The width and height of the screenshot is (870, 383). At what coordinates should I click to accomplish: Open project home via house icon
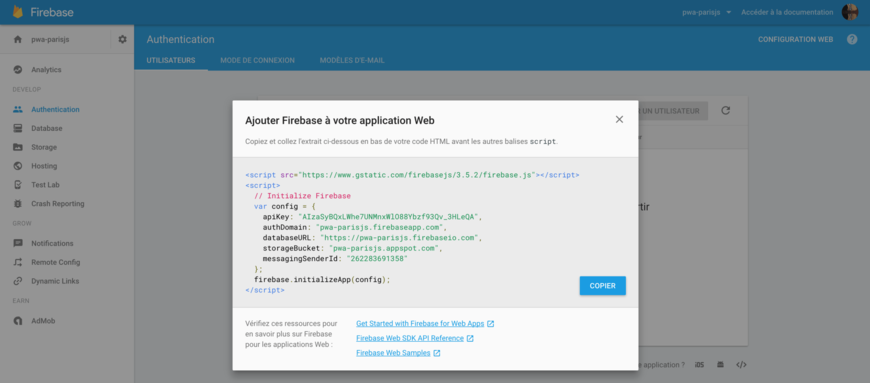(18, 39)
